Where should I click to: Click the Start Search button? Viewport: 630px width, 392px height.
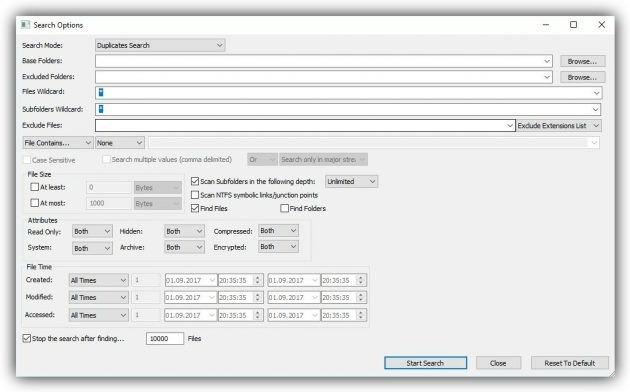click(425, 363)
